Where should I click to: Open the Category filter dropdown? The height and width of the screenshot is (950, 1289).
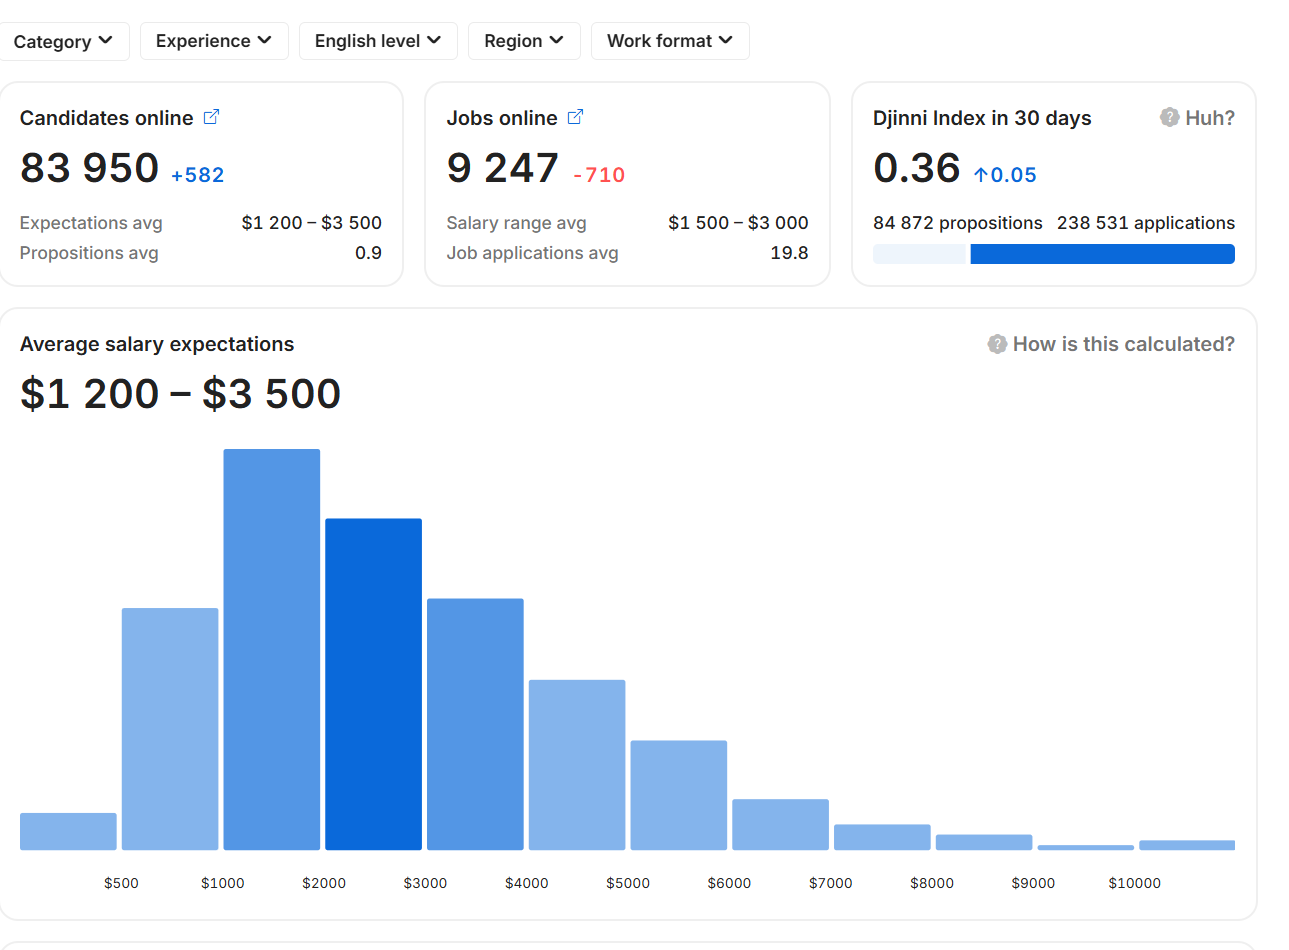63,41
